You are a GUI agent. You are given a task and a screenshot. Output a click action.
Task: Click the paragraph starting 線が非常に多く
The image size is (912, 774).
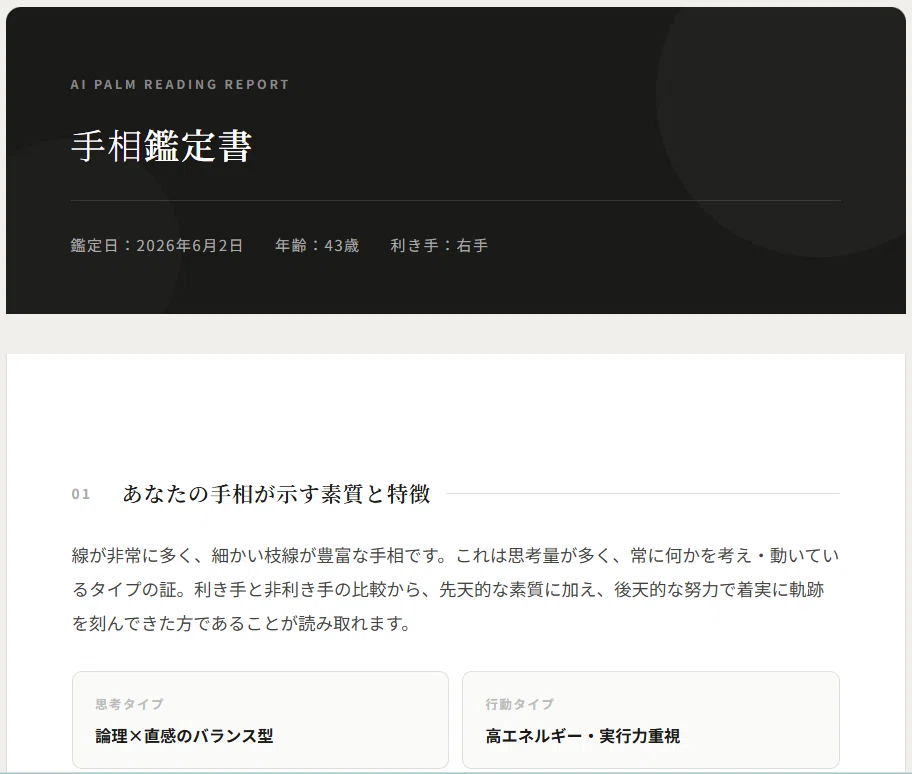[x=455, y=590]
